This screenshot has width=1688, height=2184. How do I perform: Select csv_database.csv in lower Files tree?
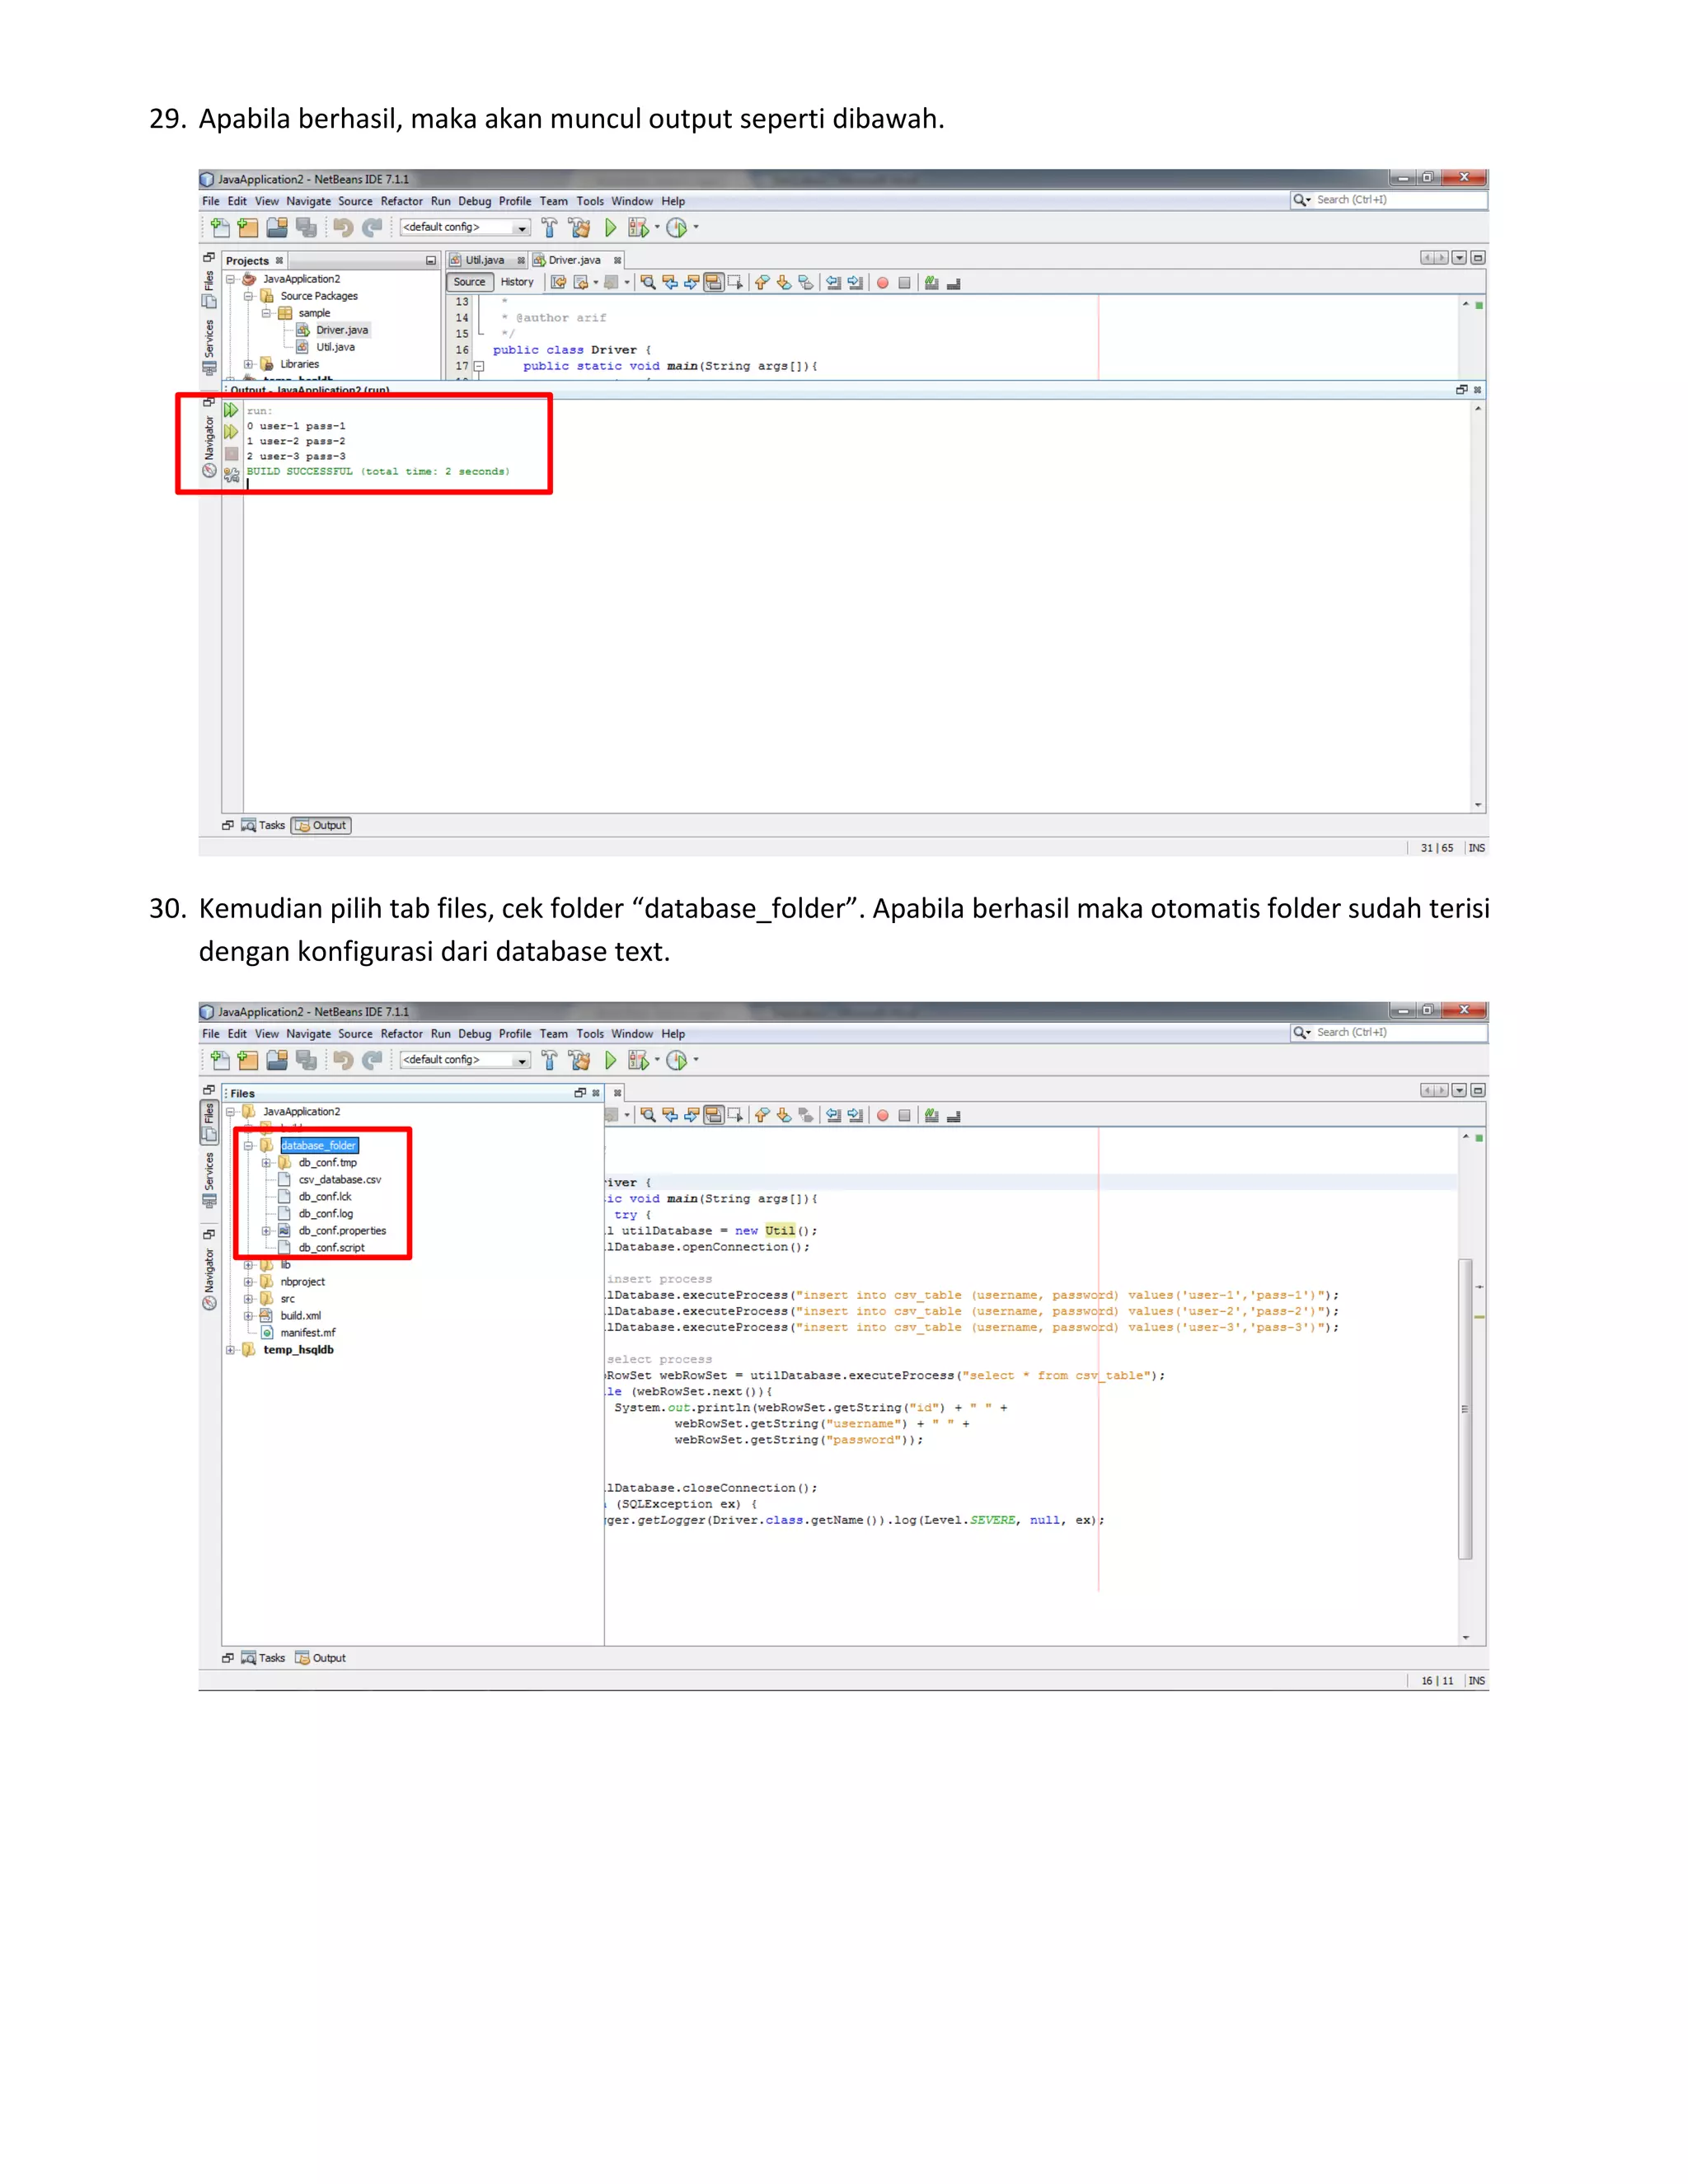coord(339,1179)
